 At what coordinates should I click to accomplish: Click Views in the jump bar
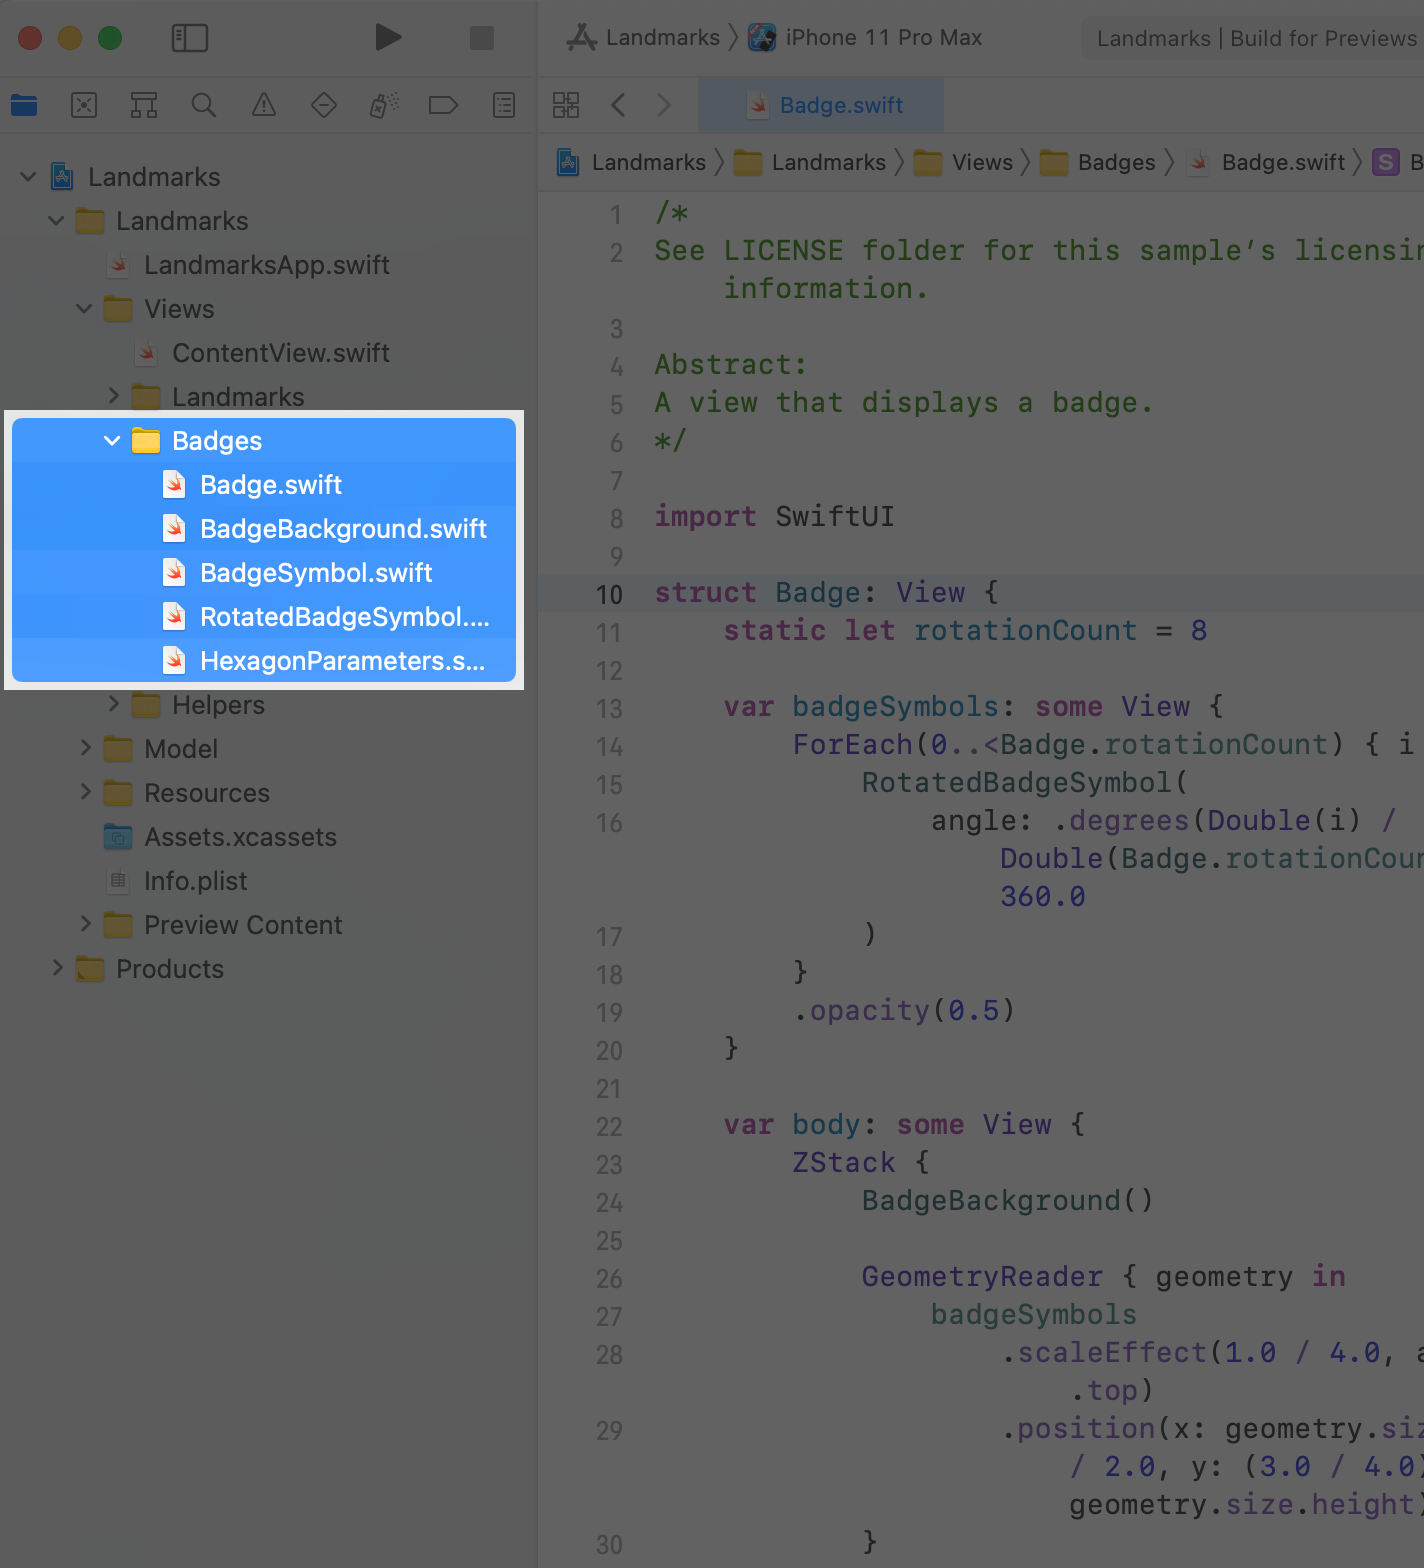(x=964, y=162)
